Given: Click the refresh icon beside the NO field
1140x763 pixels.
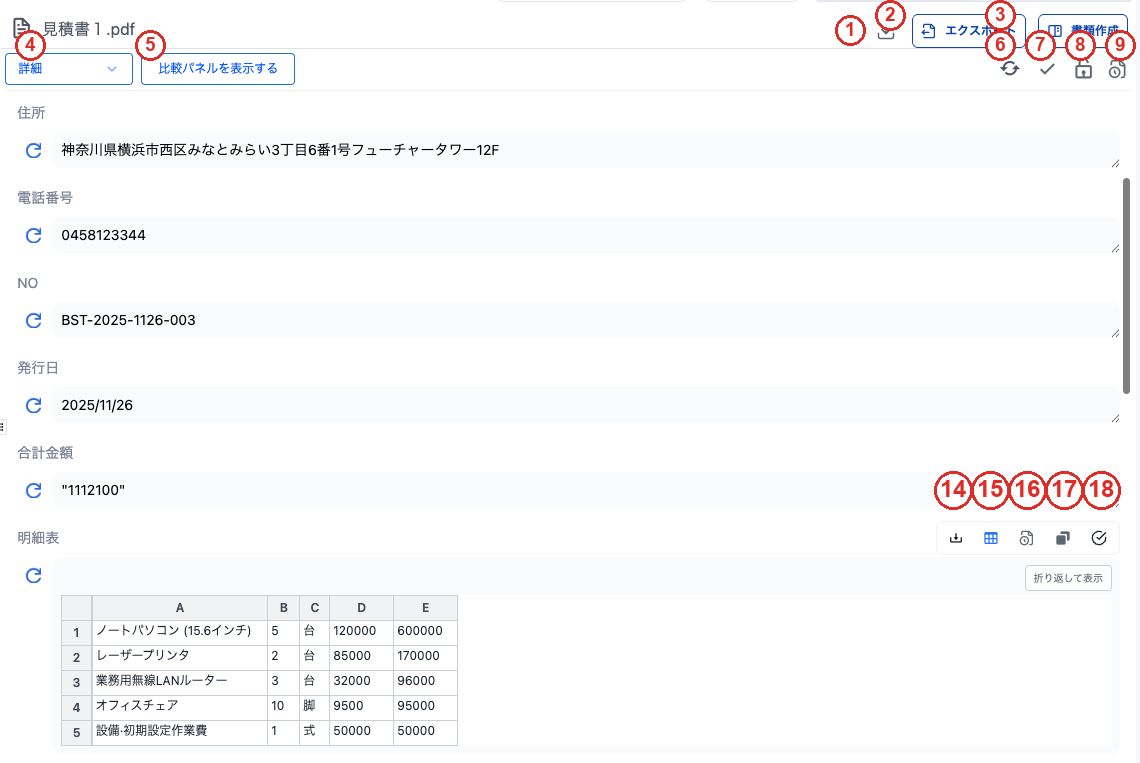Looking at the screenshot, I should (x=33, y=321).
